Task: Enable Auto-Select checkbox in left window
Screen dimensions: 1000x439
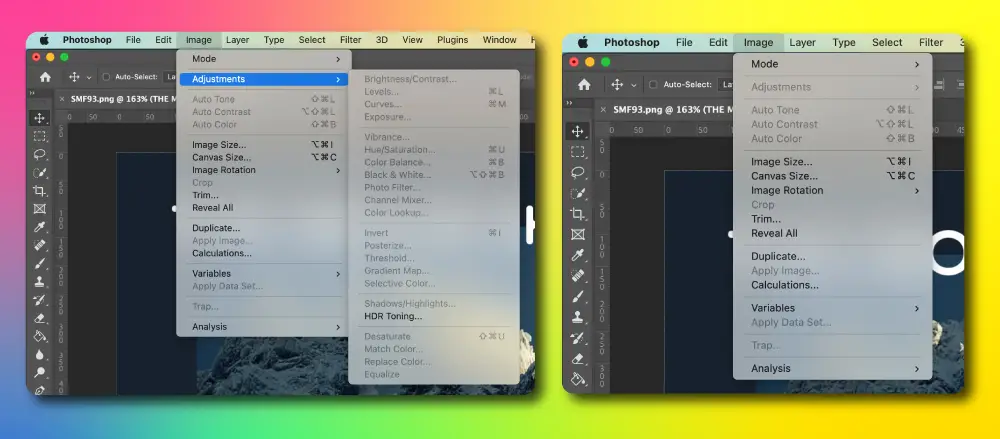Action: tap(106, 77)
